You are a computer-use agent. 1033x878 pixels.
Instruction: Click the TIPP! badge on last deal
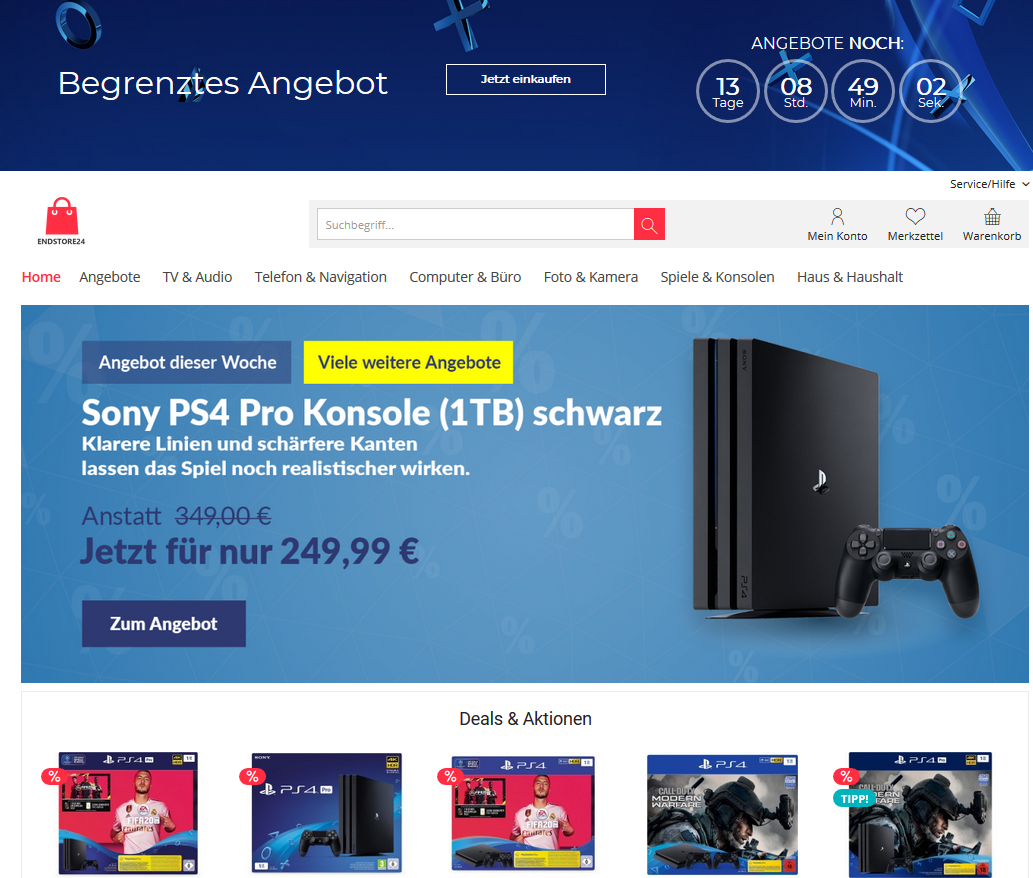854,799
